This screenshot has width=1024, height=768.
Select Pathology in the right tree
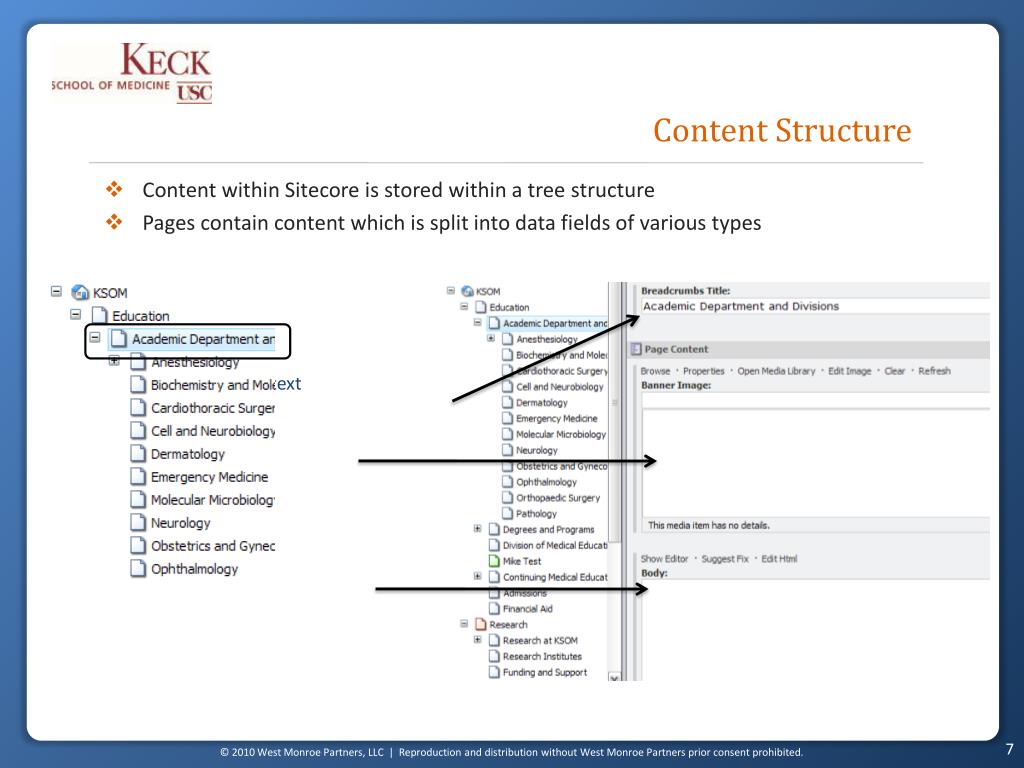pyautogui.click(x=536, y=514)
